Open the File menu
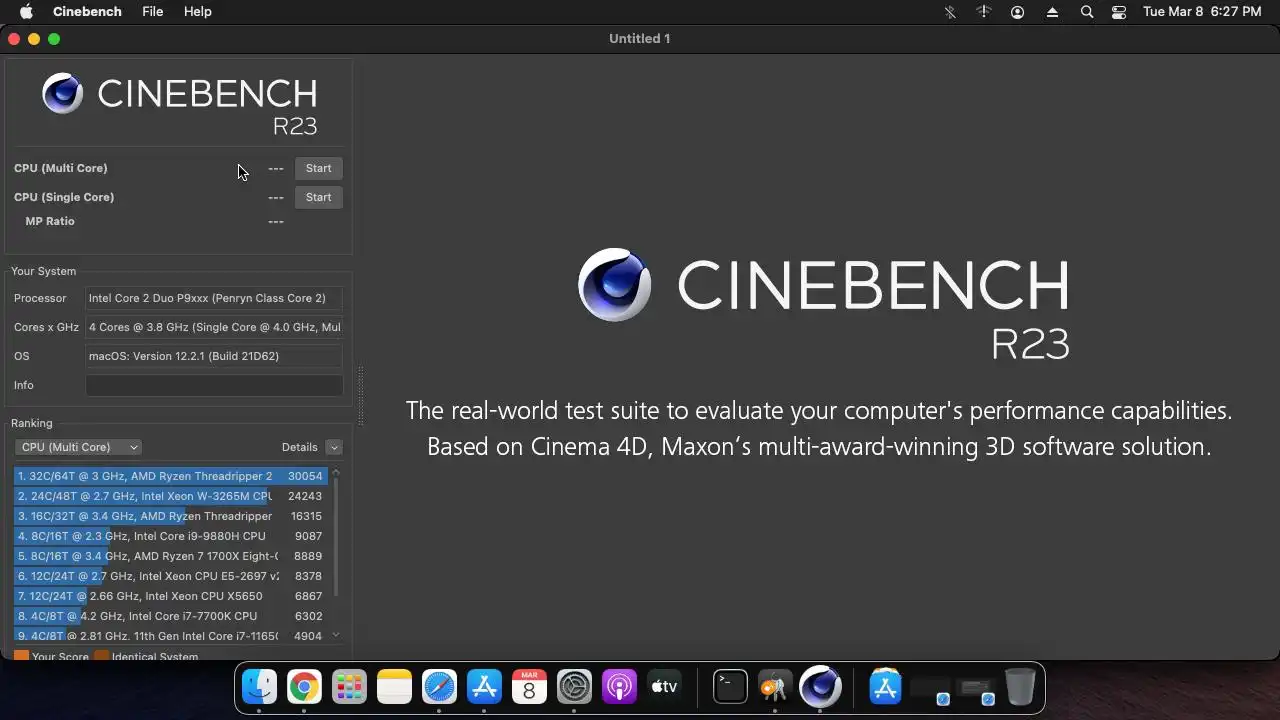The height and width of the screenshot is (720, 1280). [152, 12]
